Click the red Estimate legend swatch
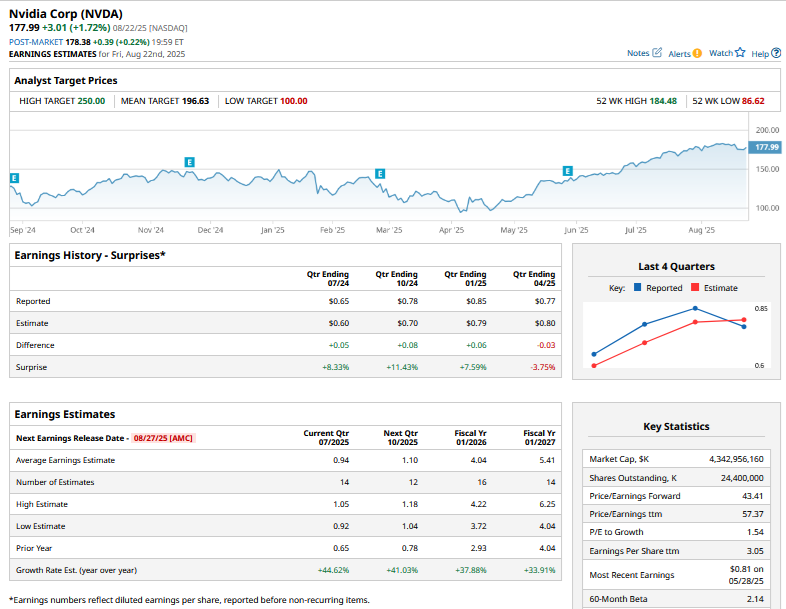This screenshot has width=786, height=609. (x=695, y=287)
